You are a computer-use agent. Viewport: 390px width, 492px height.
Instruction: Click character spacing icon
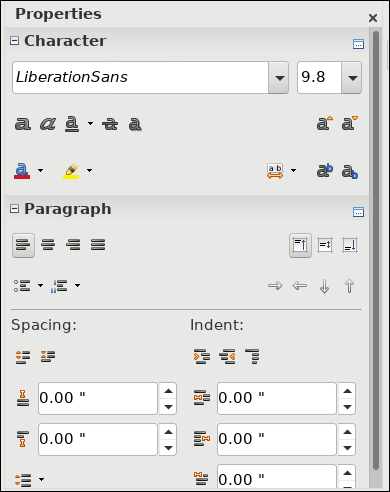coord(275,171)
